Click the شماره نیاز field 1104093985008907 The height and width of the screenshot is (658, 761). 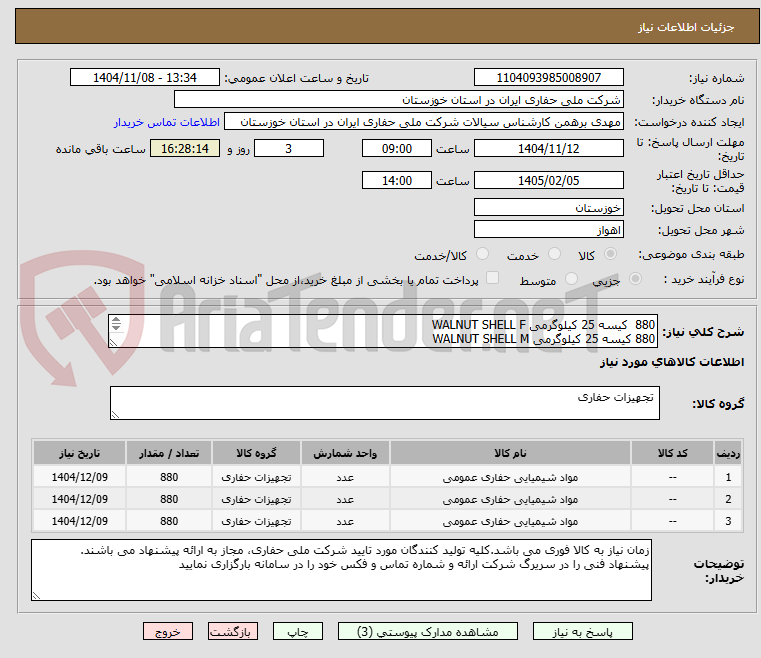(548, 78)
